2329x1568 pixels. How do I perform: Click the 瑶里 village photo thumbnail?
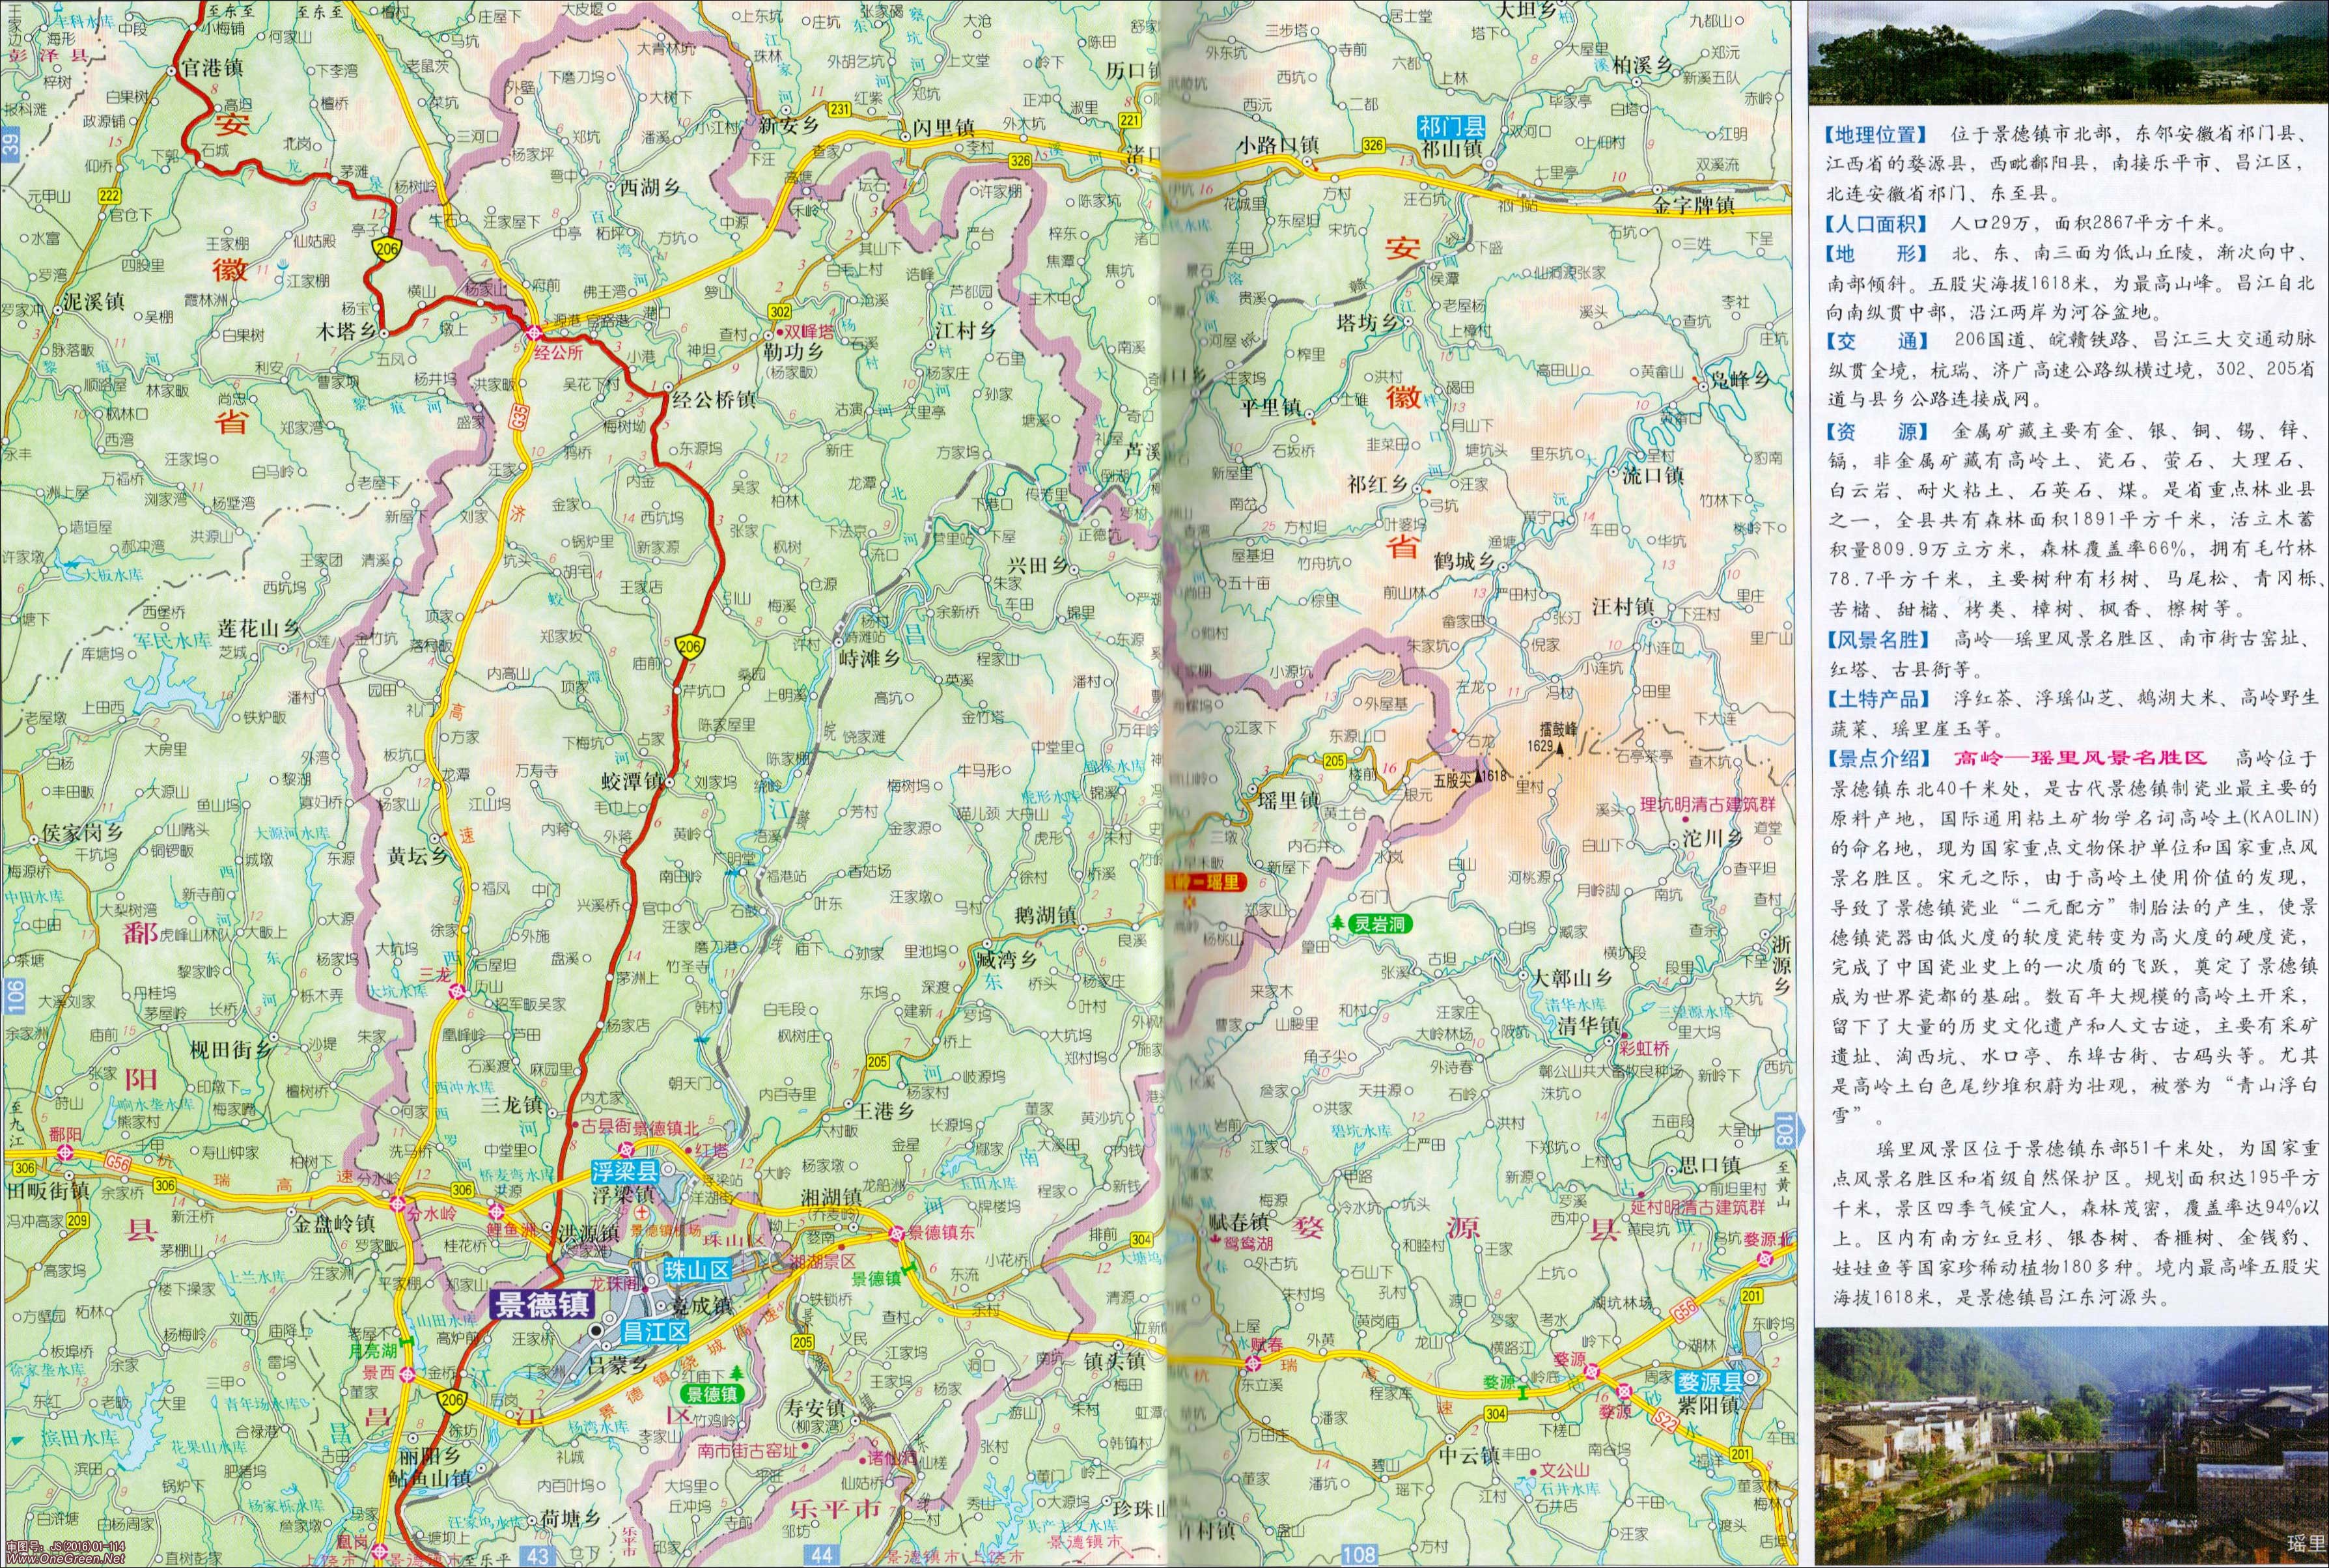[x=2071, y=1446]
